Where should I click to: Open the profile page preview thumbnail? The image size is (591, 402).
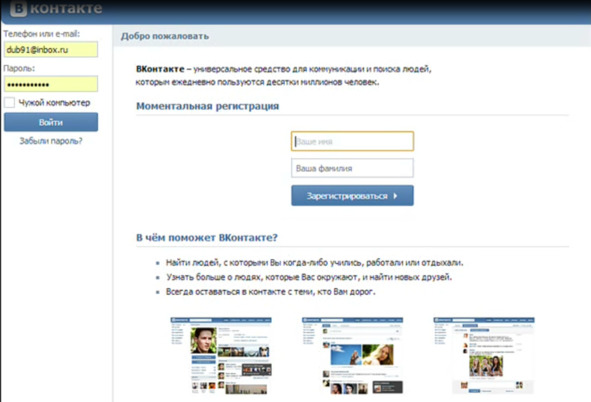pyautogui.click(x=221, y=356)
